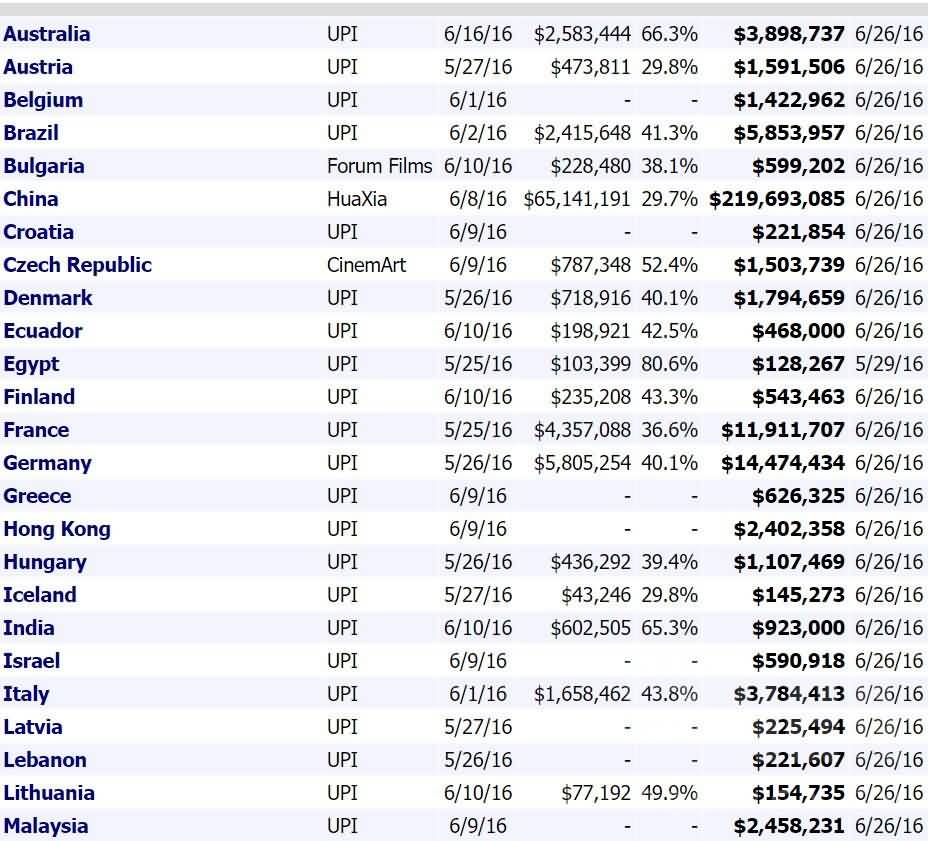Open the Bulgaria link
This screenshot has height=841, width=931.
tap(44, 166)
